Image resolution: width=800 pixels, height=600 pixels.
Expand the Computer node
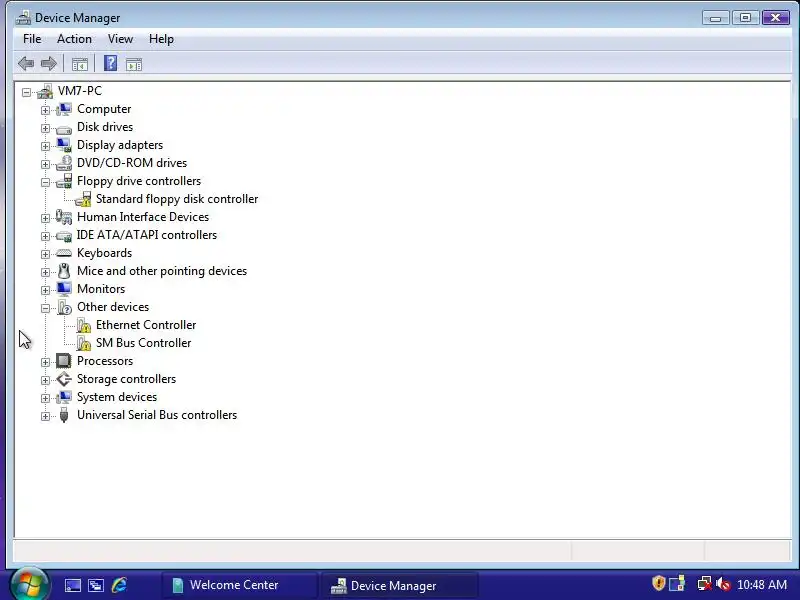click(45, 110)
